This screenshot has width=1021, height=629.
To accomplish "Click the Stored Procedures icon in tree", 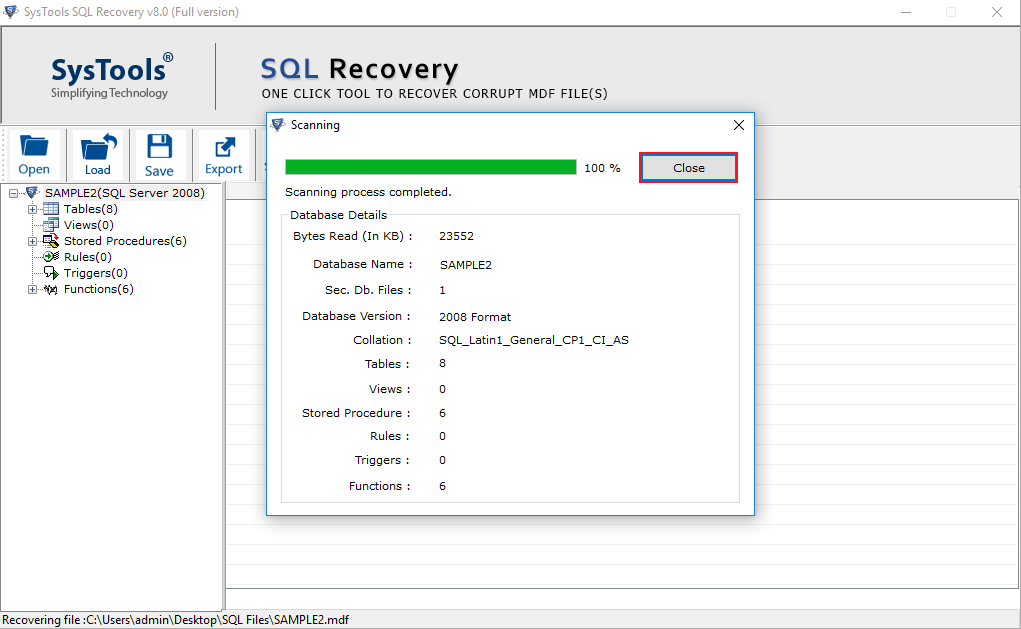I will tap(51, 241).
